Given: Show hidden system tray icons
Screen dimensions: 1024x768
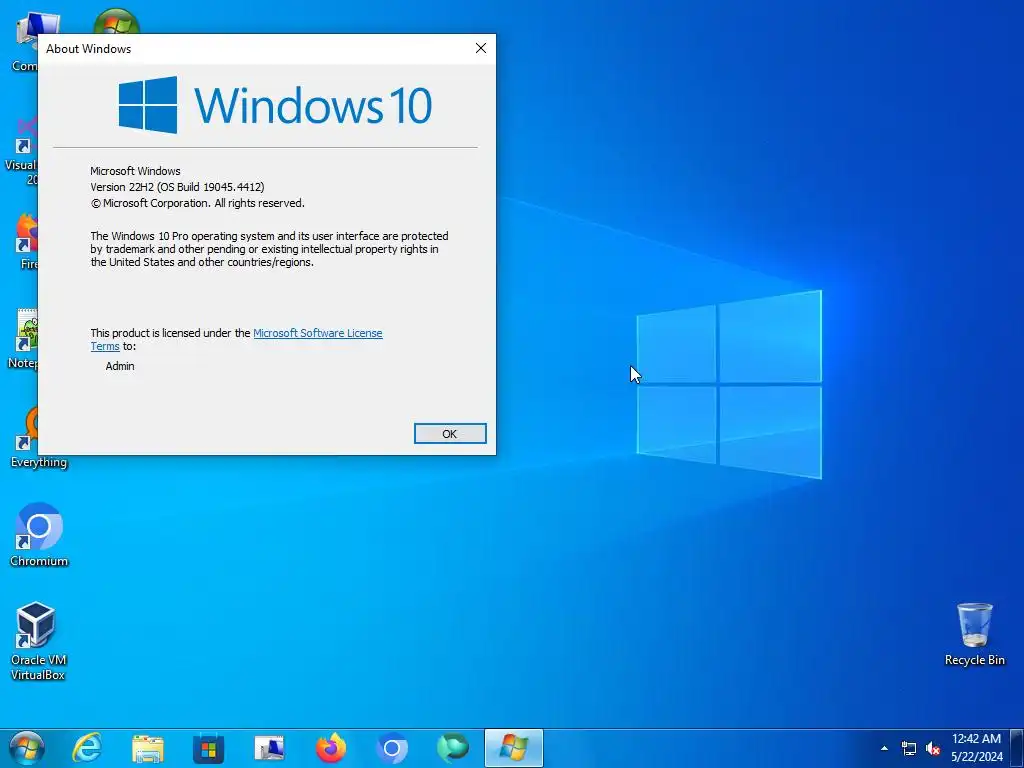Looking at the screenshot, I should [884, 748].
